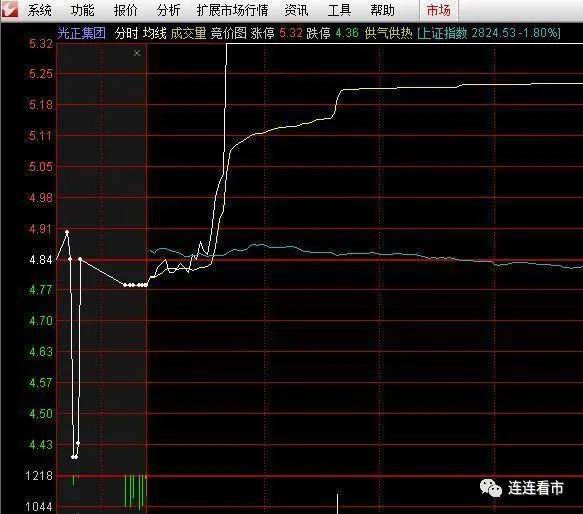
Task: Open the 扩展市场行情 menu
Action: tap(232, 10)
